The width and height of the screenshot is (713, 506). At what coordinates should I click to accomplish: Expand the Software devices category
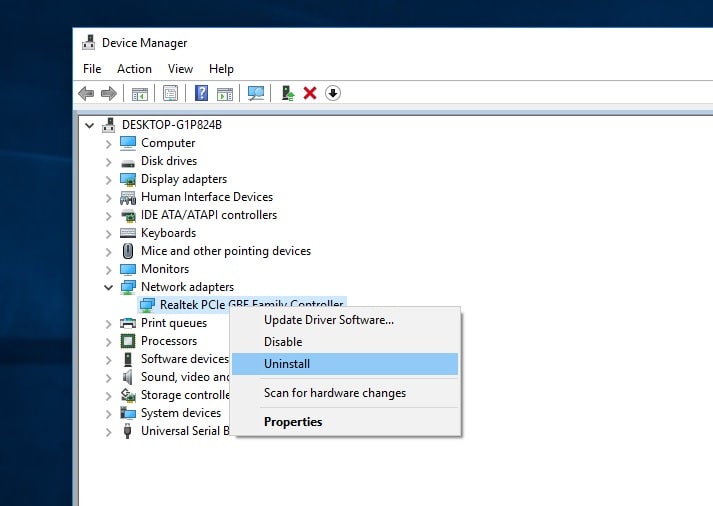(x=108, y=360)
